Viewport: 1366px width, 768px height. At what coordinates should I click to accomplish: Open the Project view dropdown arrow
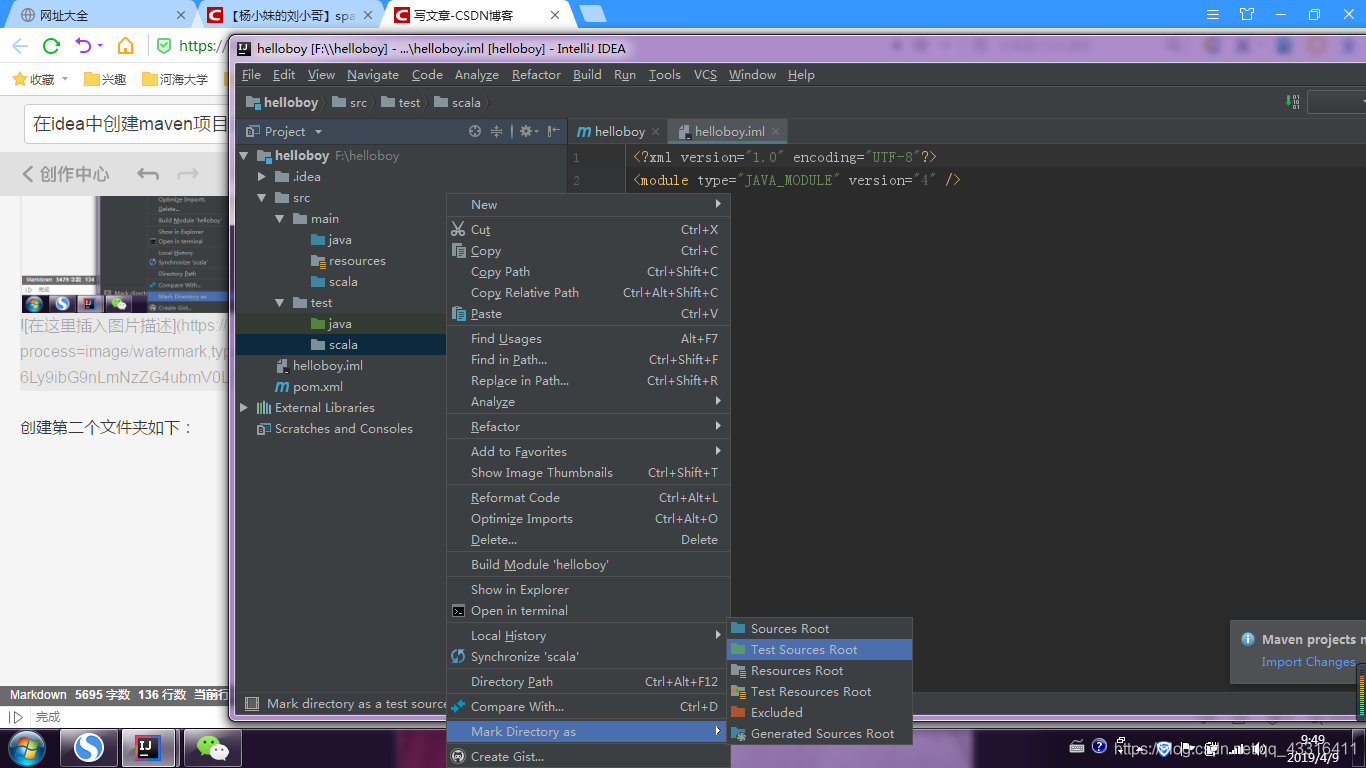(319, 132)
